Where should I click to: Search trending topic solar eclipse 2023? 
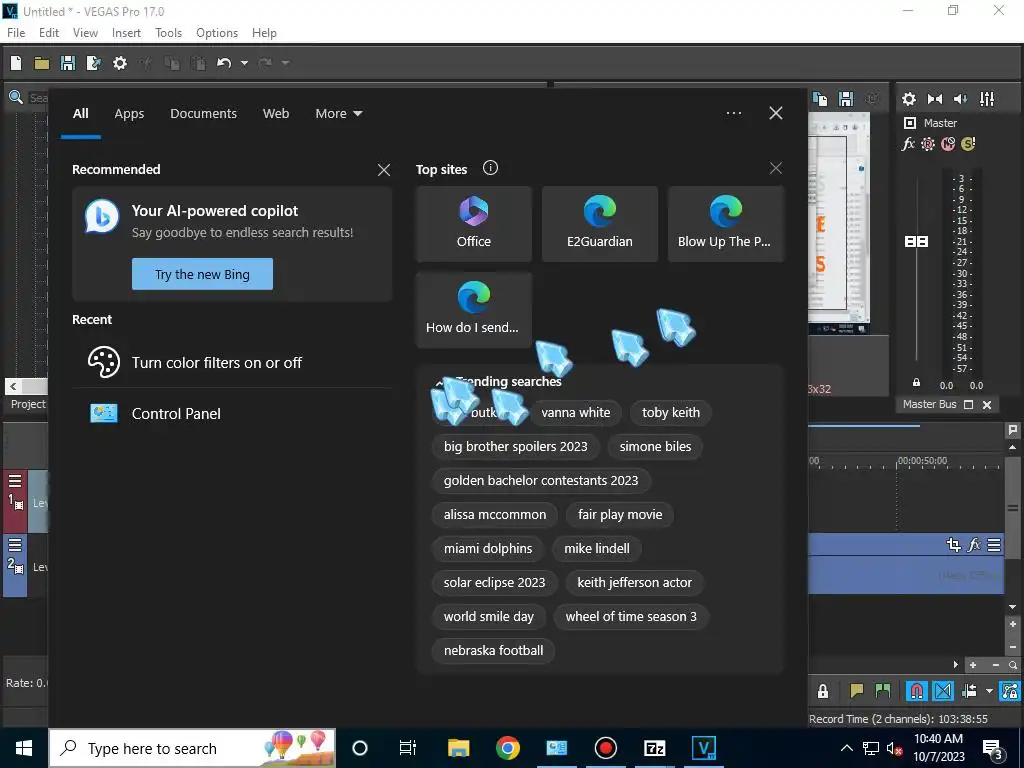494,583
